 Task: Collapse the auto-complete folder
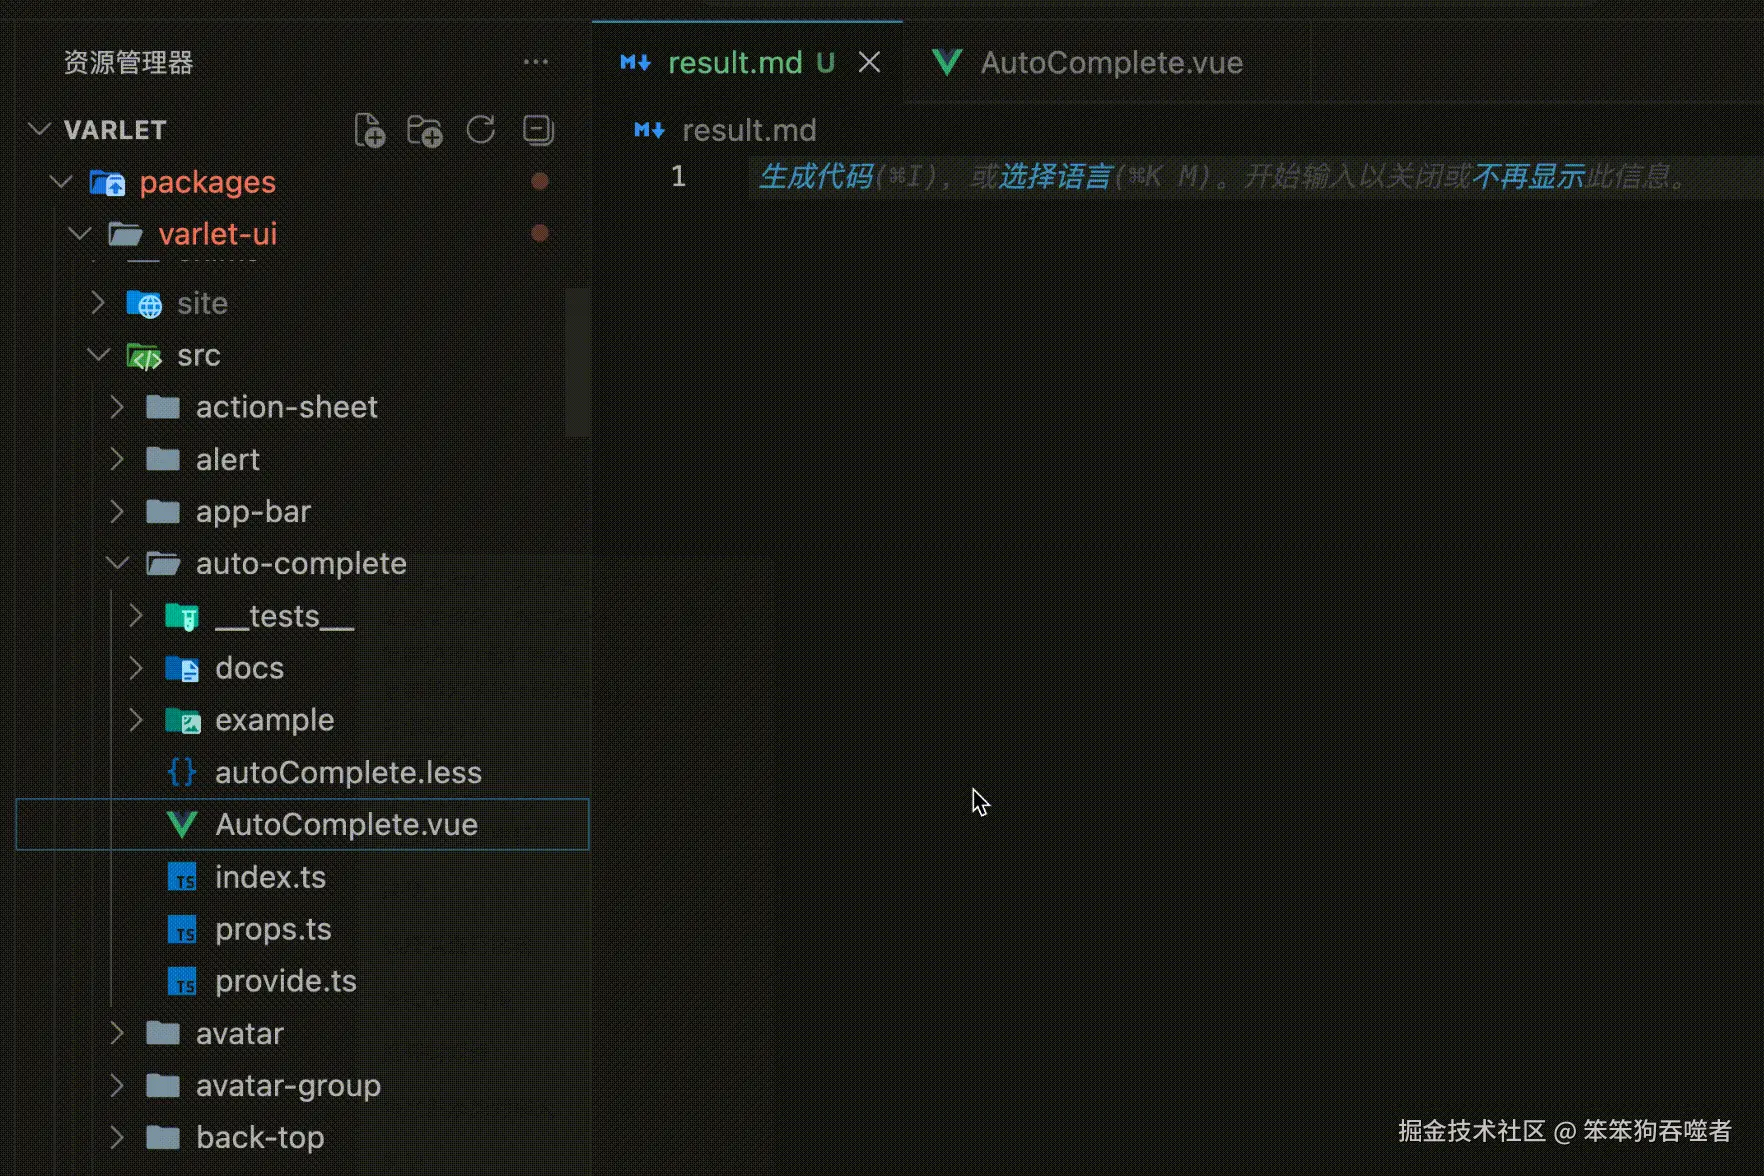[117, 563]
